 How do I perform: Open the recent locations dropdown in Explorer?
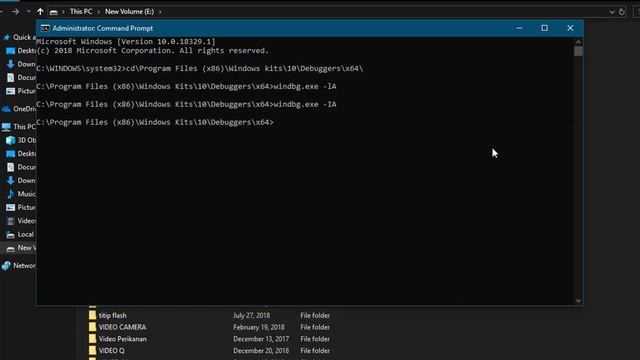28,11
